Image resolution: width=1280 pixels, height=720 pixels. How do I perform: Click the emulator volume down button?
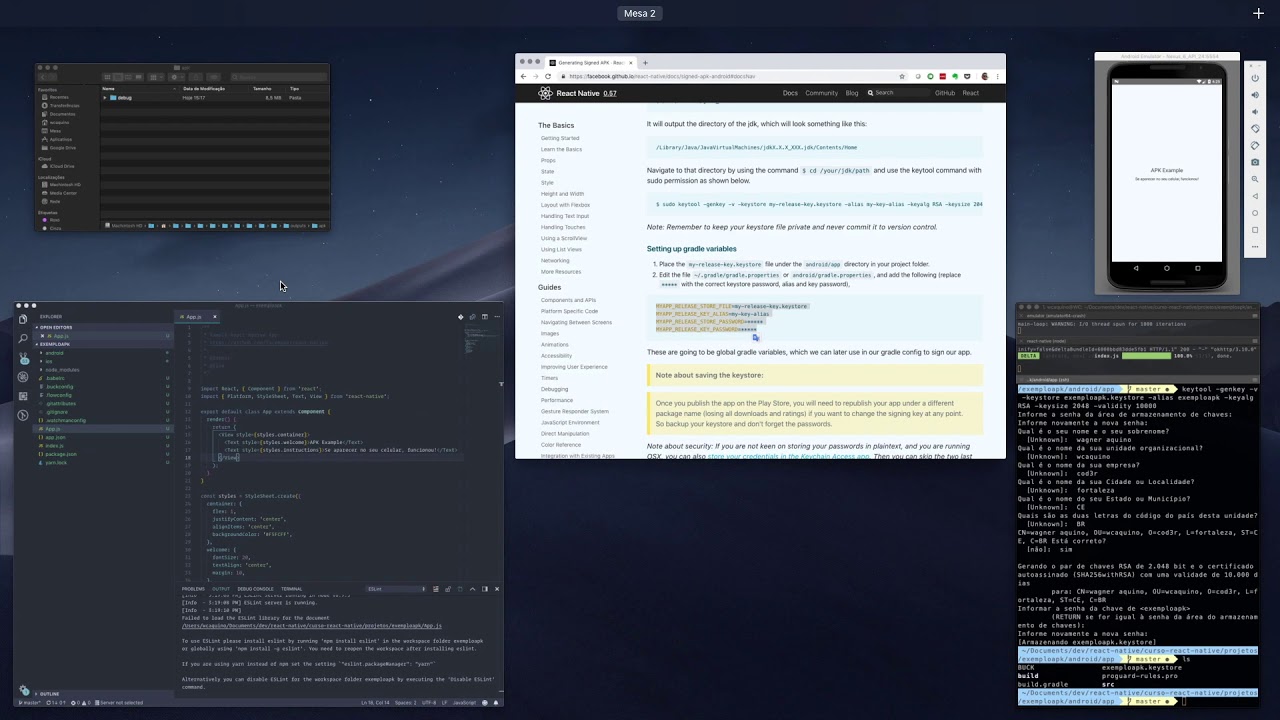(x=1255, y=111)
